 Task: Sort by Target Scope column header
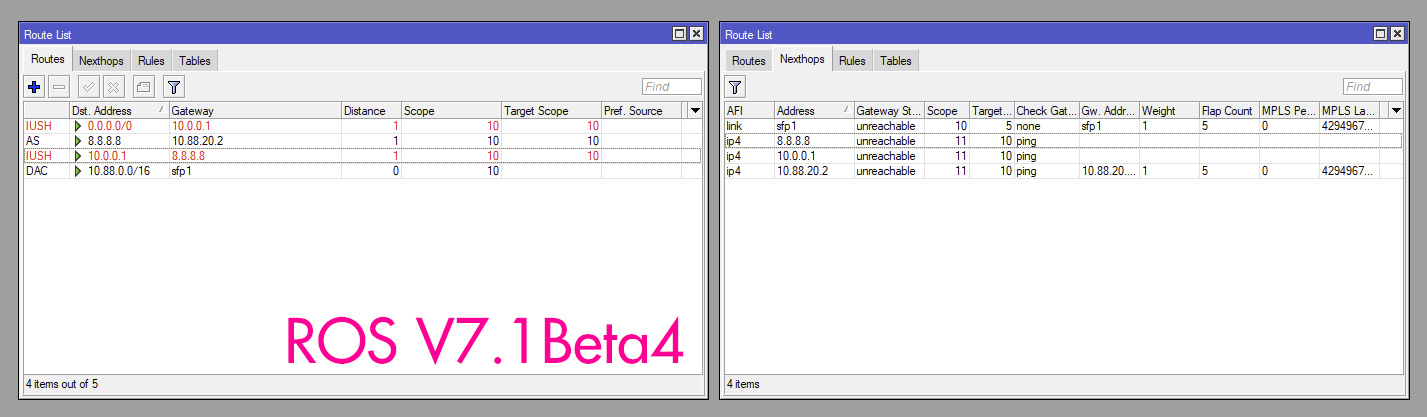click(x=551, y=110)
